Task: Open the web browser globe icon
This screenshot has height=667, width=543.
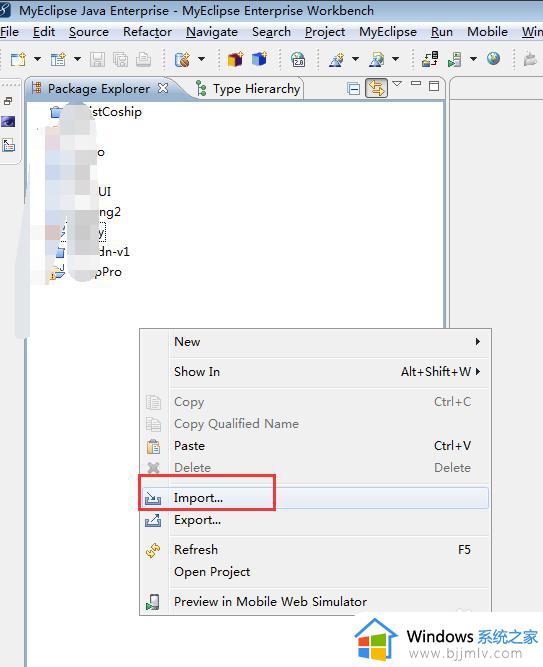Action: [x=493, y=58]
